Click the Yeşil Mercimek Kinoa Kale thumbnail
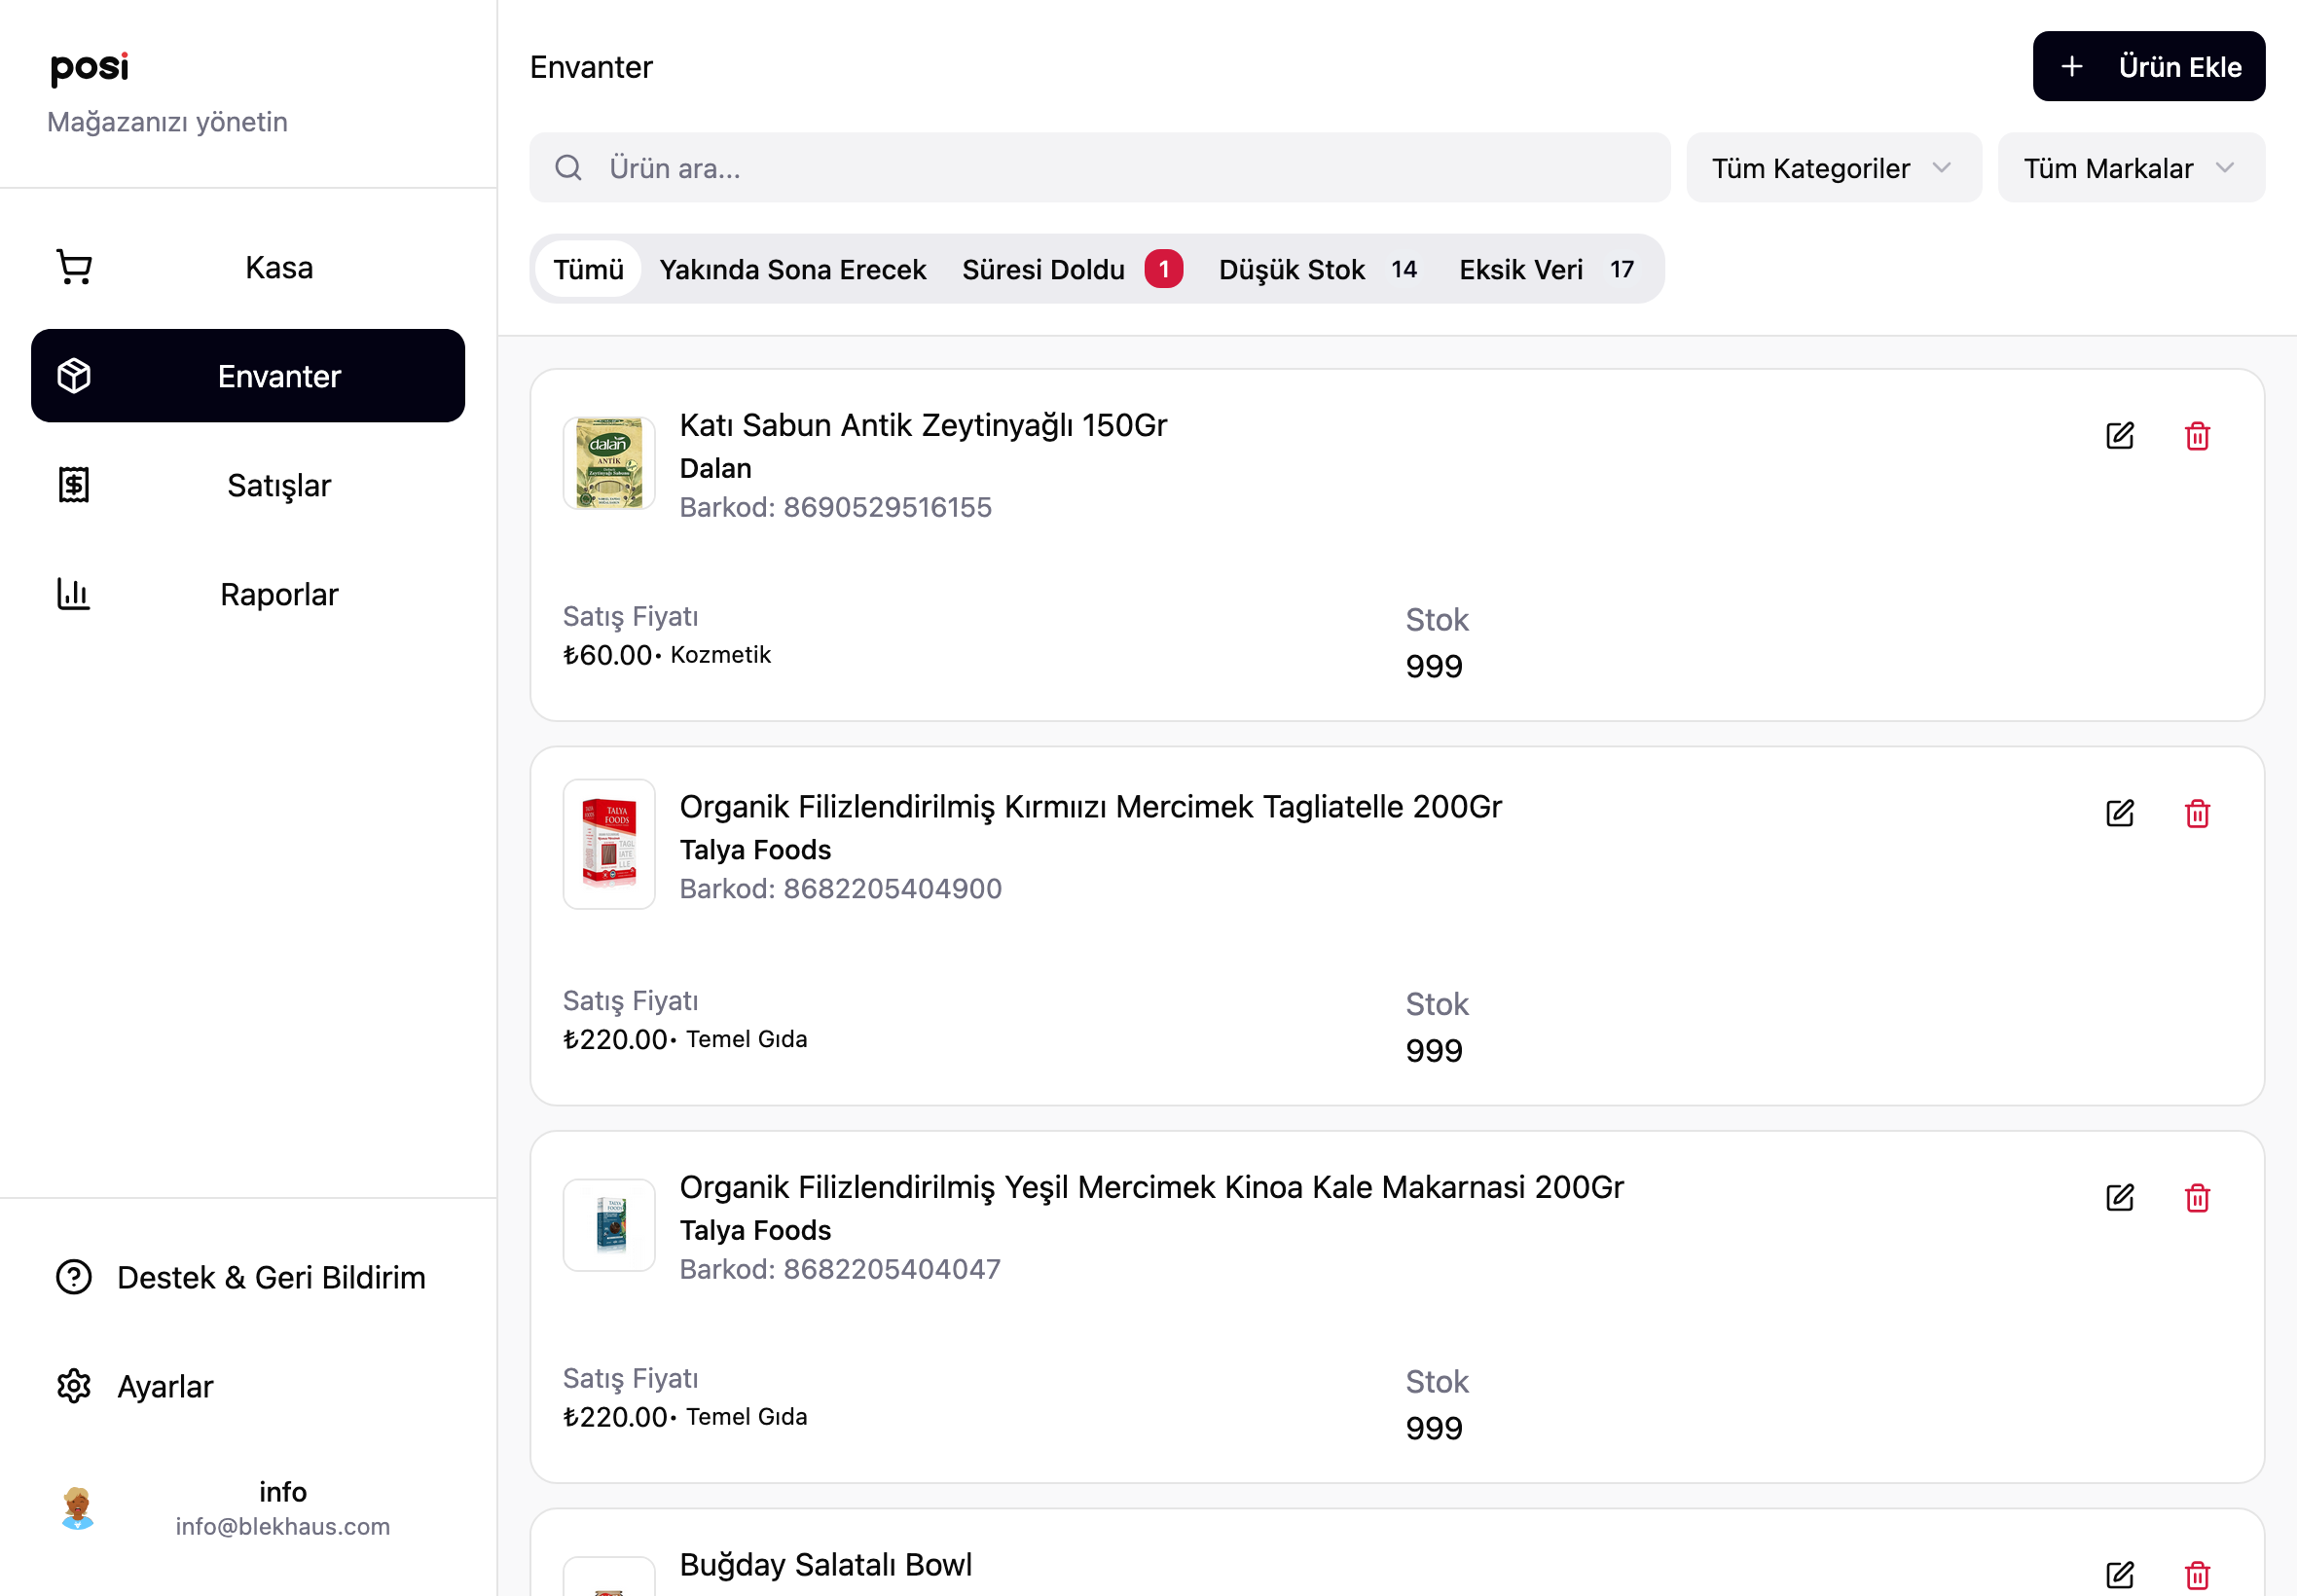Viewport: 2297px width, 1596px height. tap(609, 1225)
